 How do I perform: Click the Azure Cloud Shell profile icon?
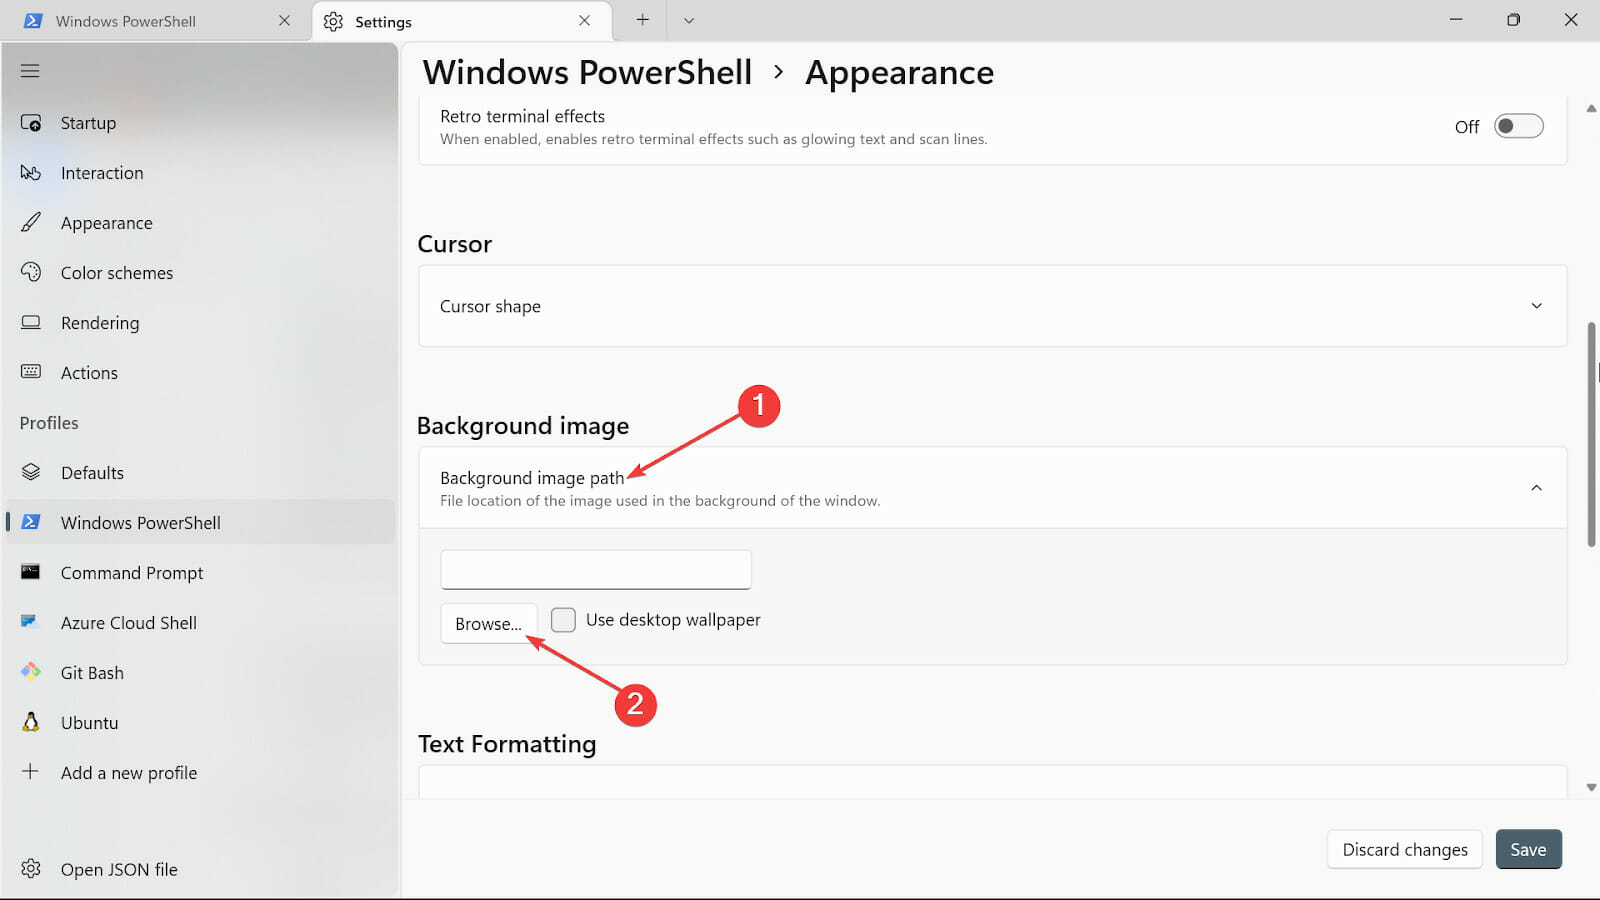point(31,622)
